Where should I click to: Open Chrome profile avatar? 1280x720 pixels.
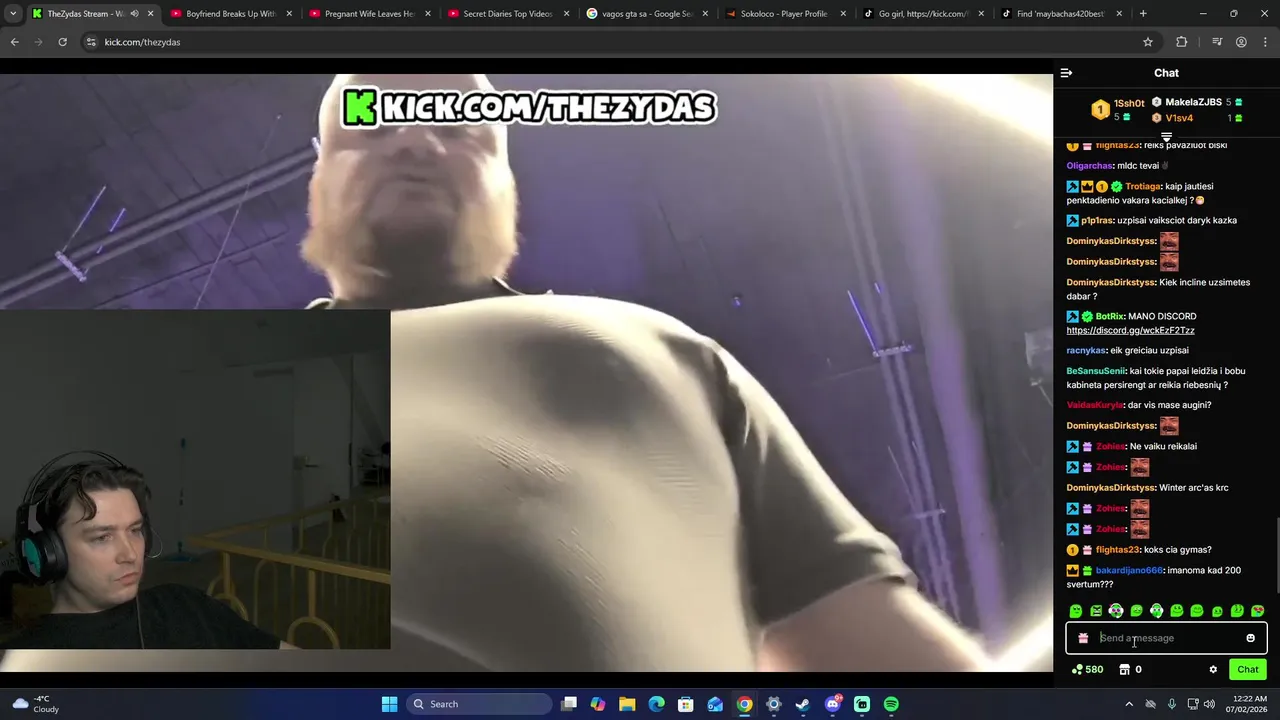pos(1241,42)
